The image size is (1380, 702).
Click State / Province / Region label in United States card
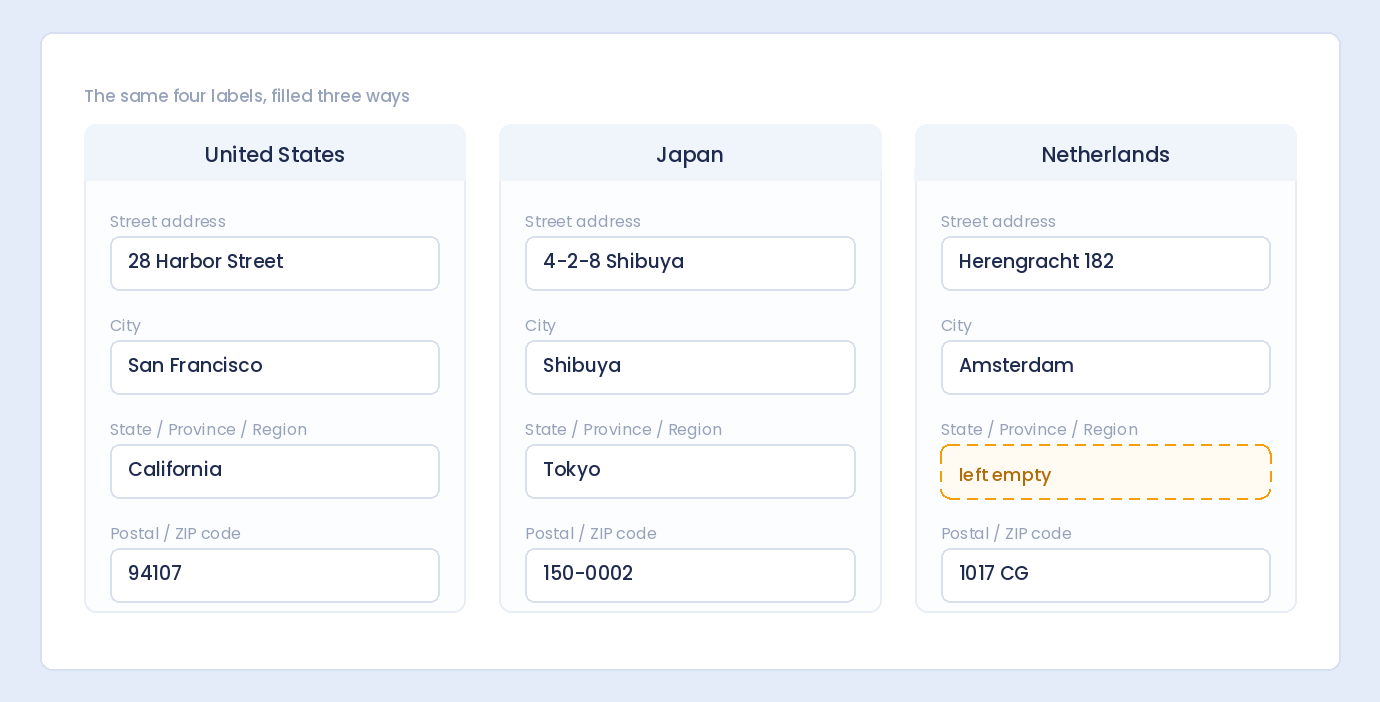(208, 429)
